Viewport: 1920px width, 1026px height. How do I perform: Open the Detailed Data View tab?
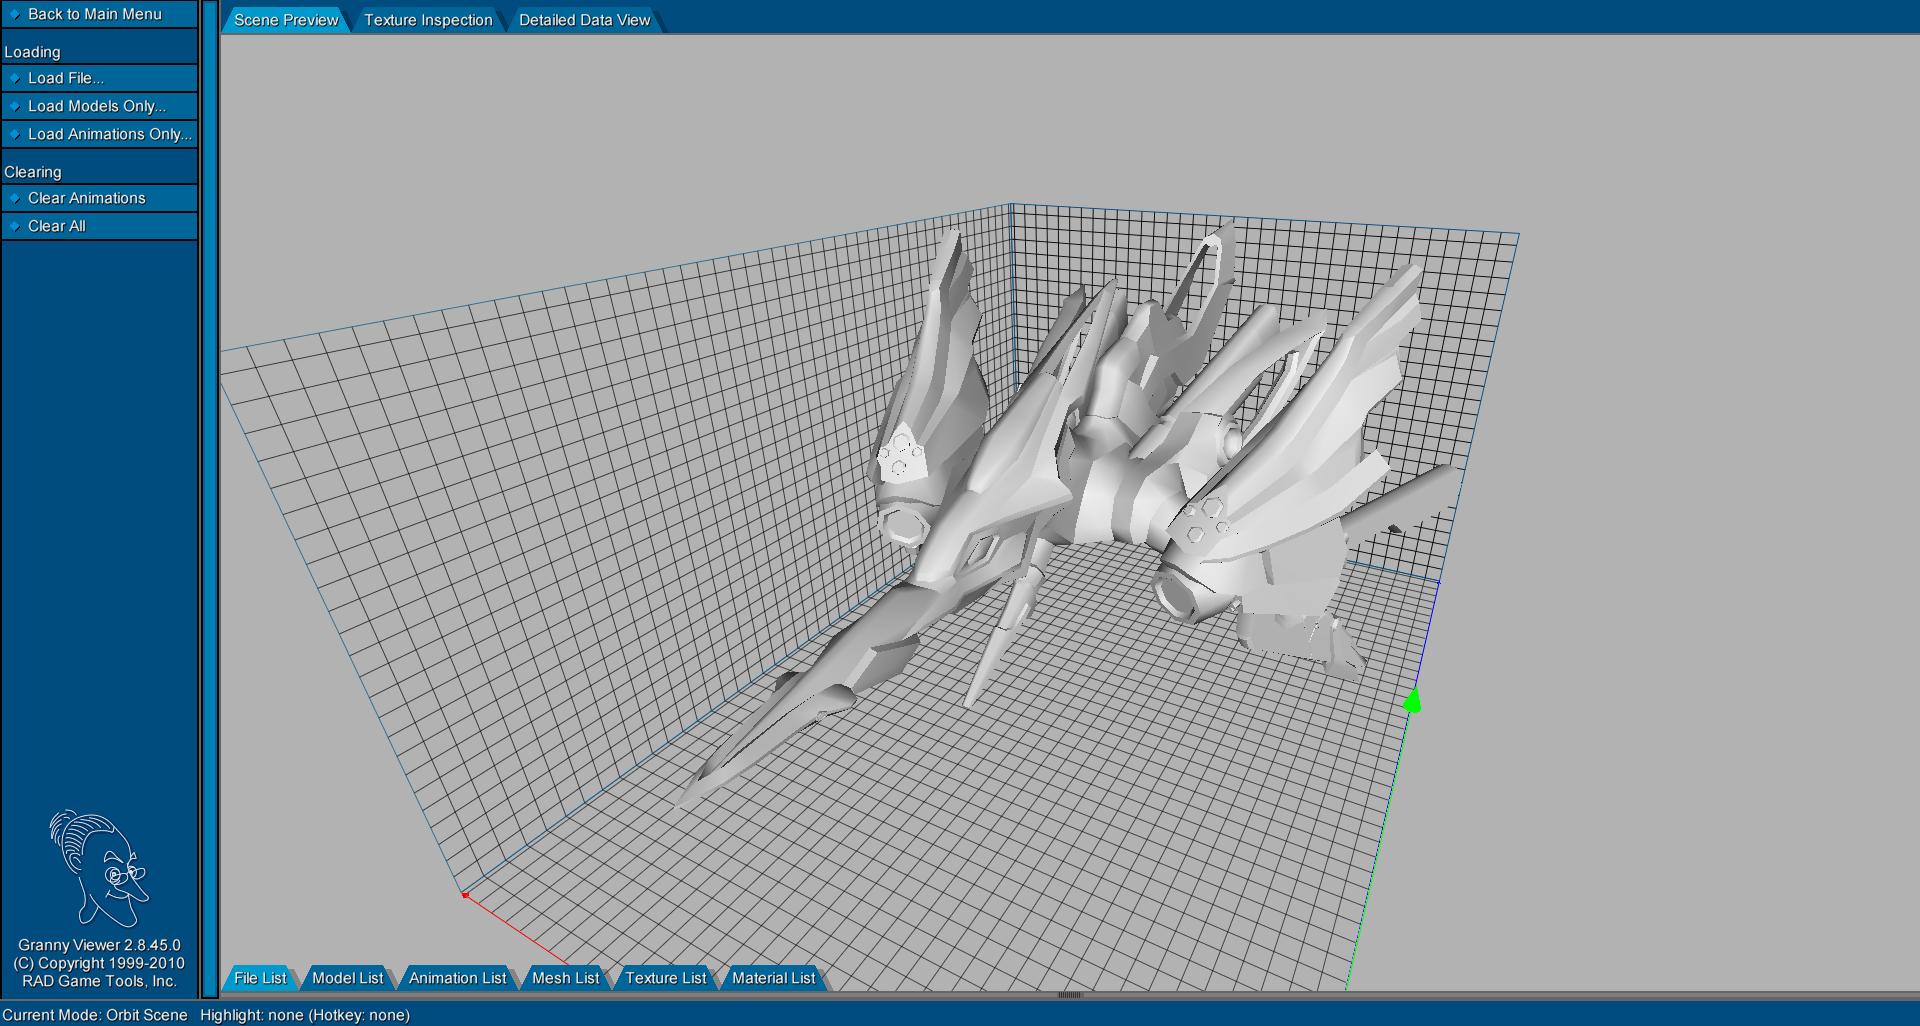584,20
